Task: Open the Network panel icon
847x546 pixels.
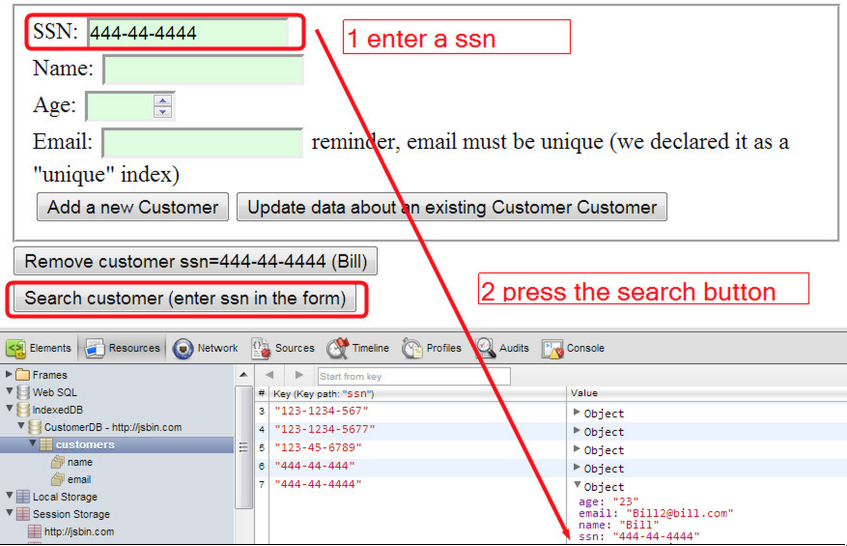Action: pyautogui.click(x=183, y=349)
